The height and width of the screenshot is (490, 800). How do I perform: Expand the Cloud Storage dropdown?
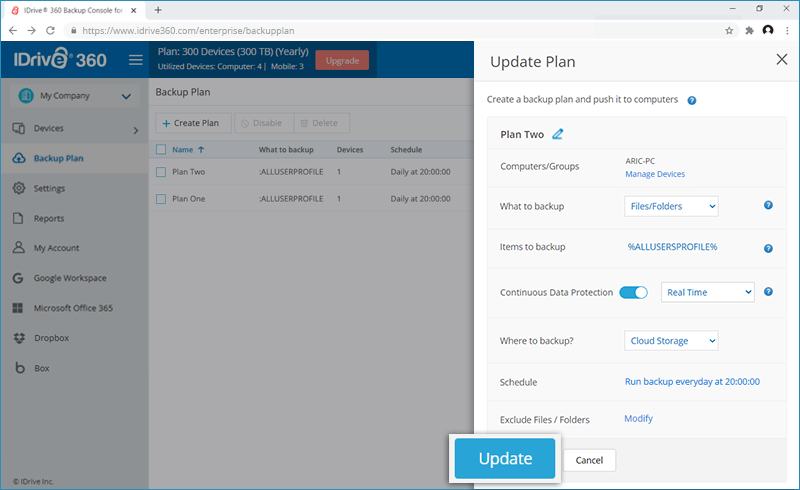point(671,341)
